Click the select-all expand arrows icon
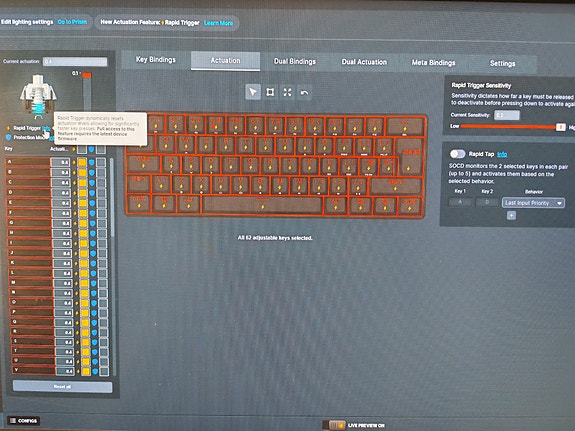 tap(288, 92)
